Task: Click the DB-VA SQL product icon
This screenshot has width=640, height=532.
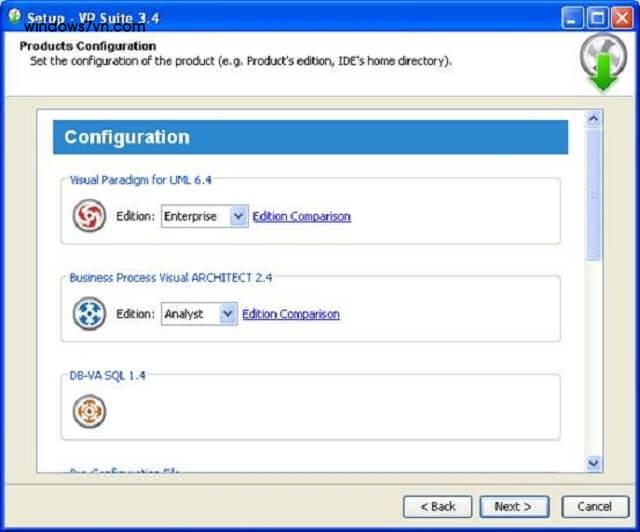Action: click(x=89, y=411)
